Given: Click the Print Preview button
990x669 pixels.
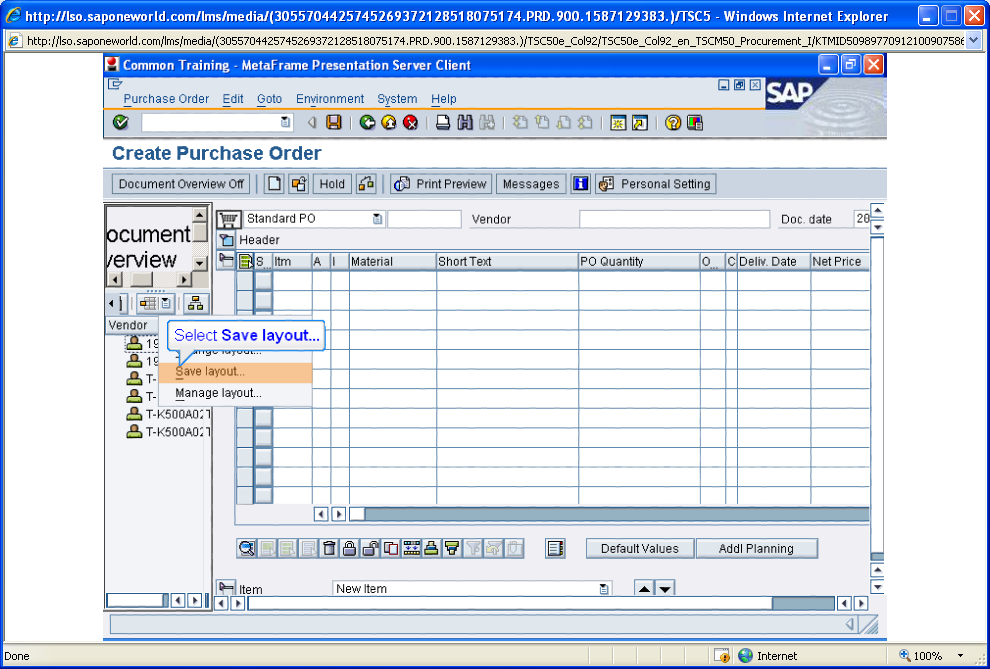Looking at the screenshot, I should 441,184.
